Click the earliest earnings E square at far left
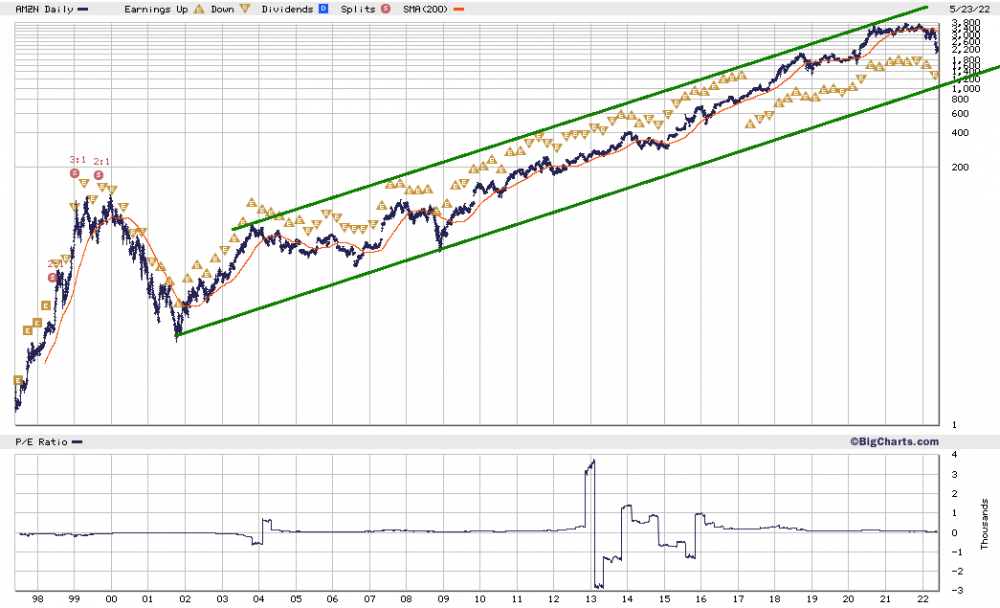1000x608 pixels. click(x=18, y=380)
